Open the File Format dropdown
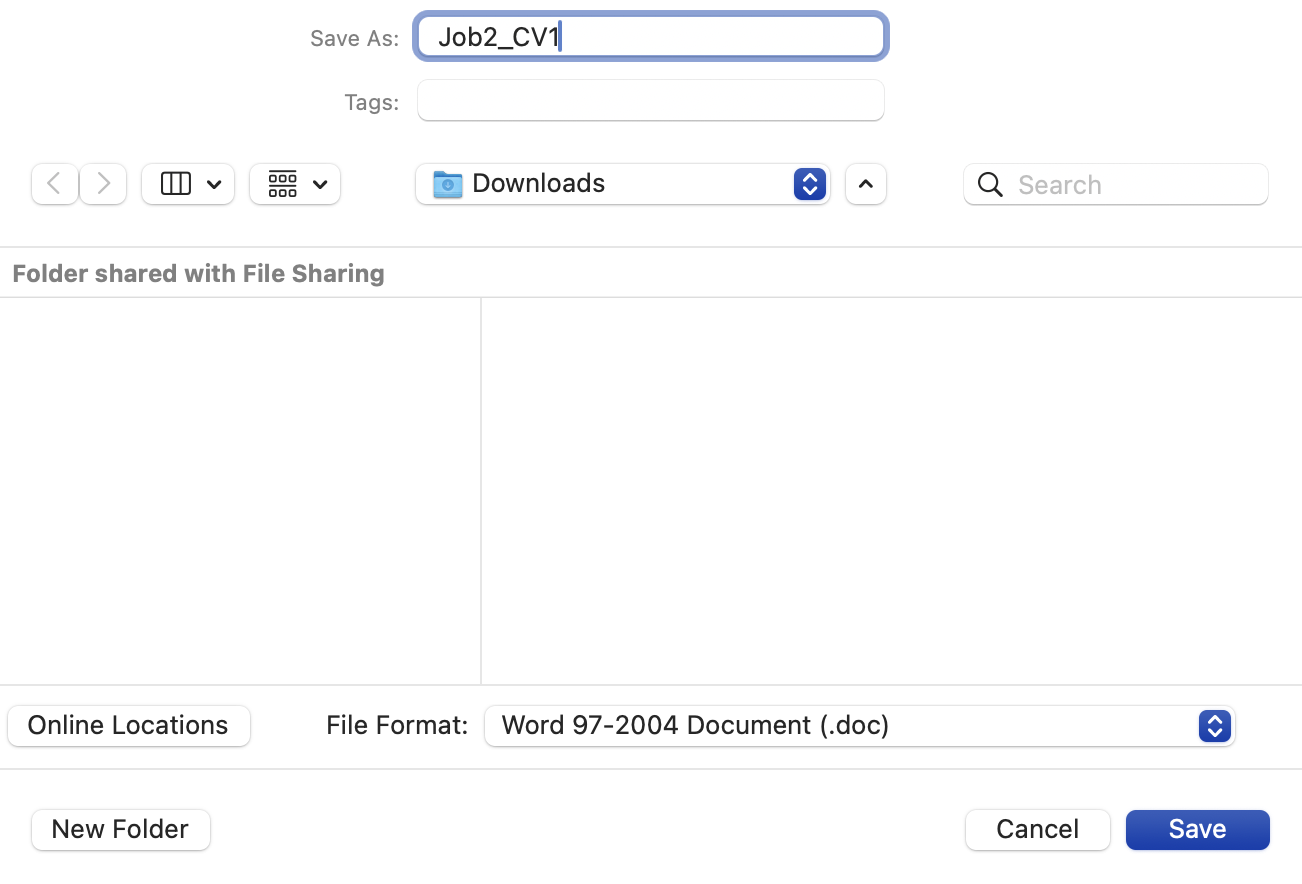 [860, 726]
